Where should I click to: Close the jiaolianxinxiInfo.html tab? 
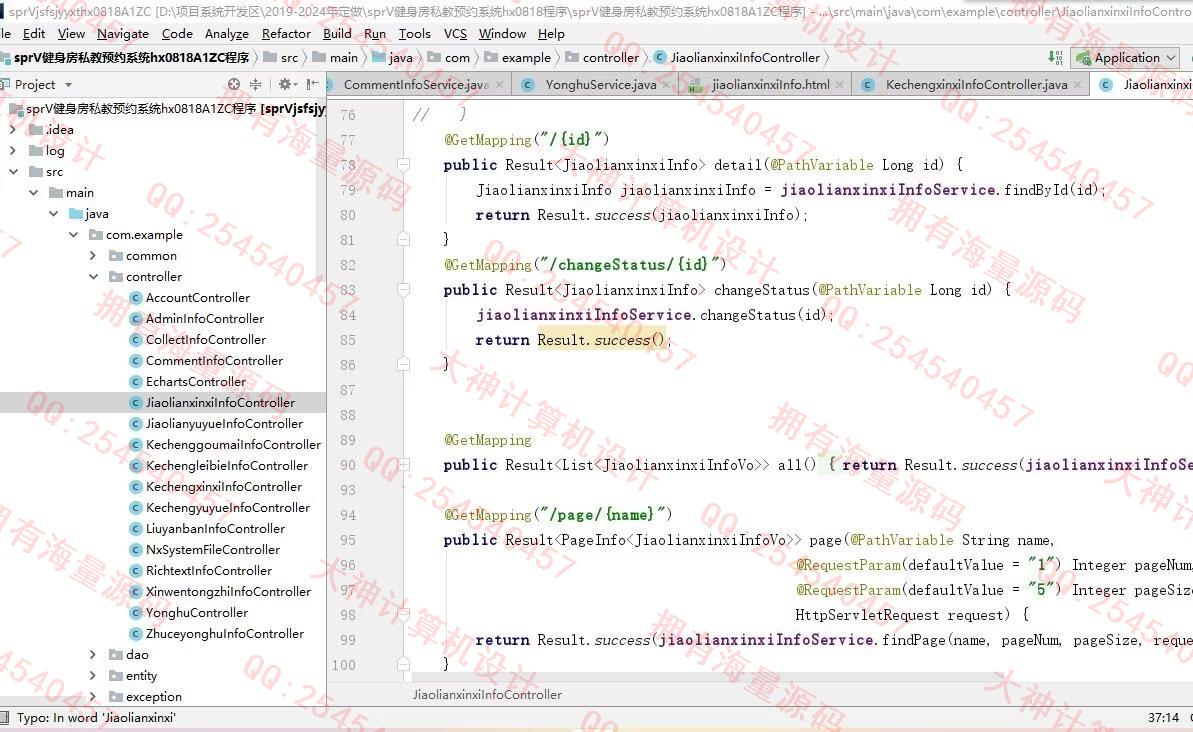(x=839, y=84)
